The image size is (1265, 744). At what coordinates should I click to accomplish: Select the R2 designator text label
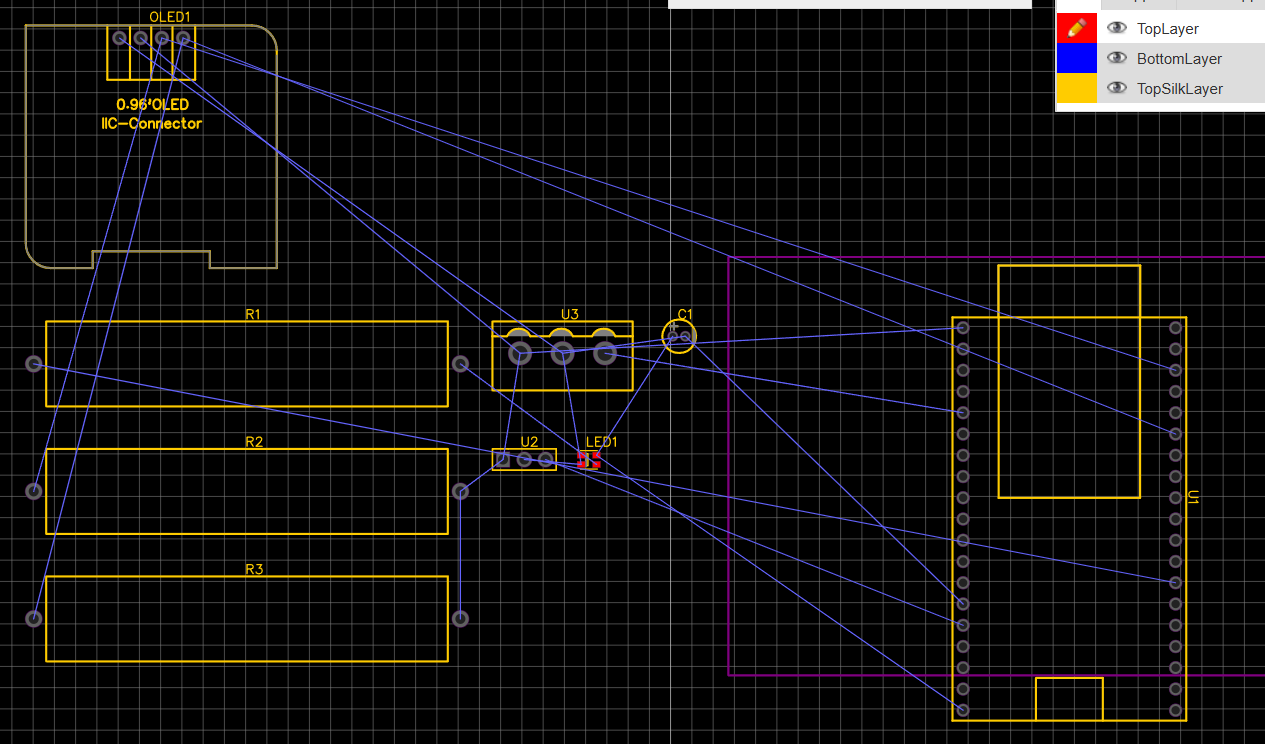point(254,442)
